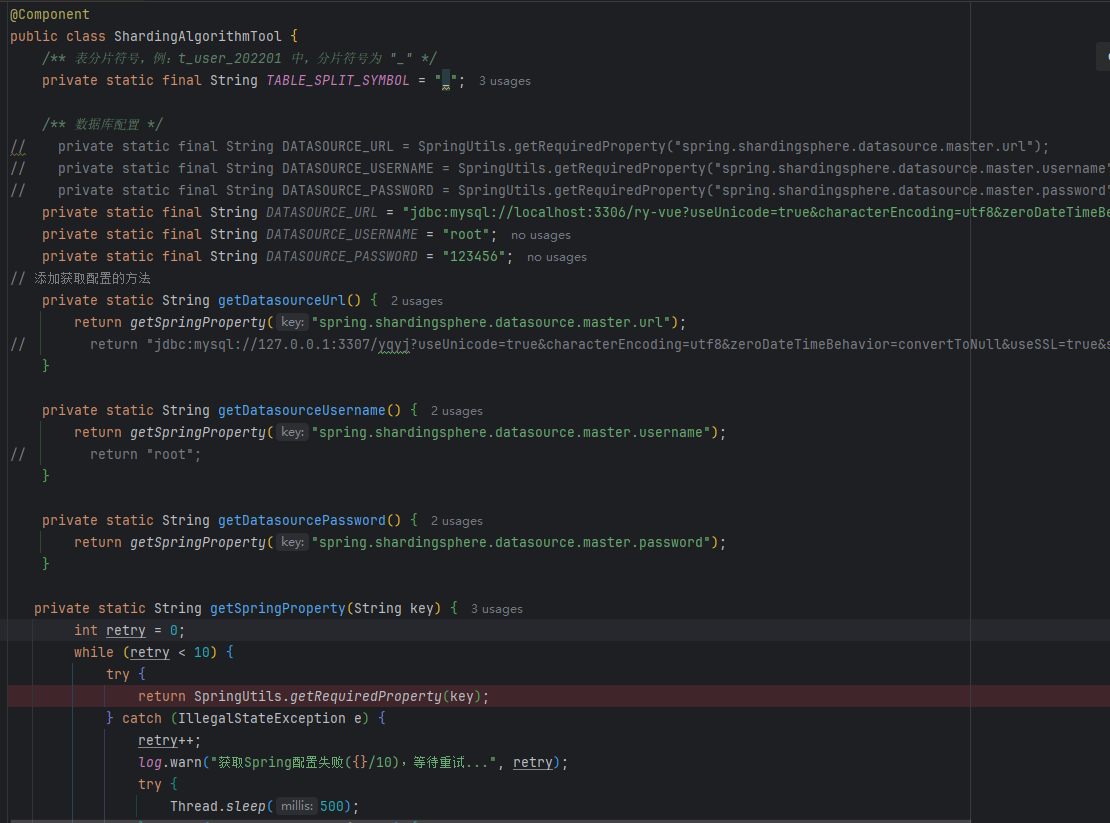Image resolution: width=1110 pixels, height=823 pixels.
Task: Click the log.warn call in catch block
Action: (169, 762)
